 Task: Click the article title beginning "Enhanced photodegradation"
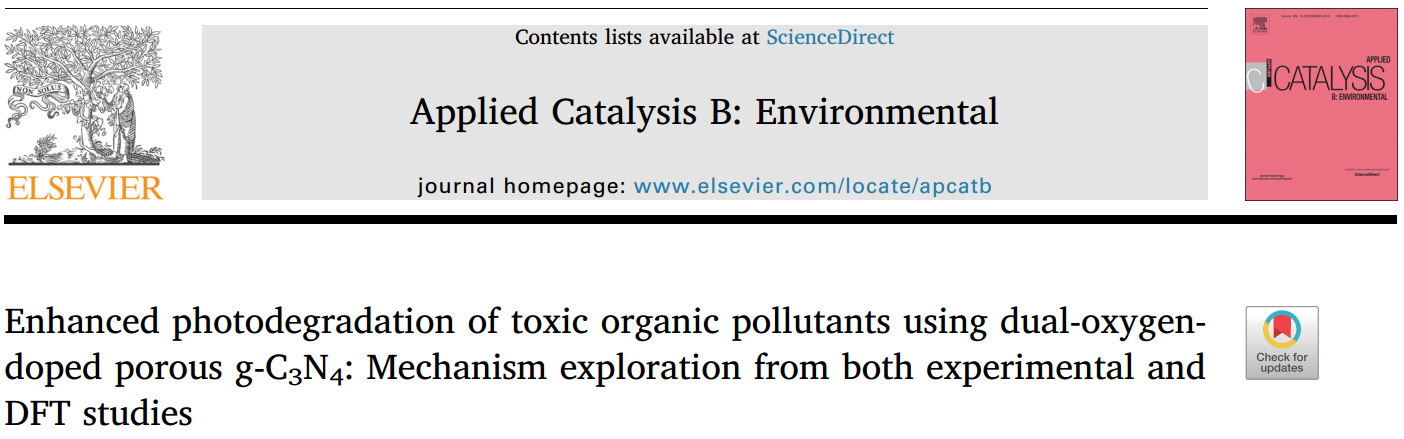point(604,324)
